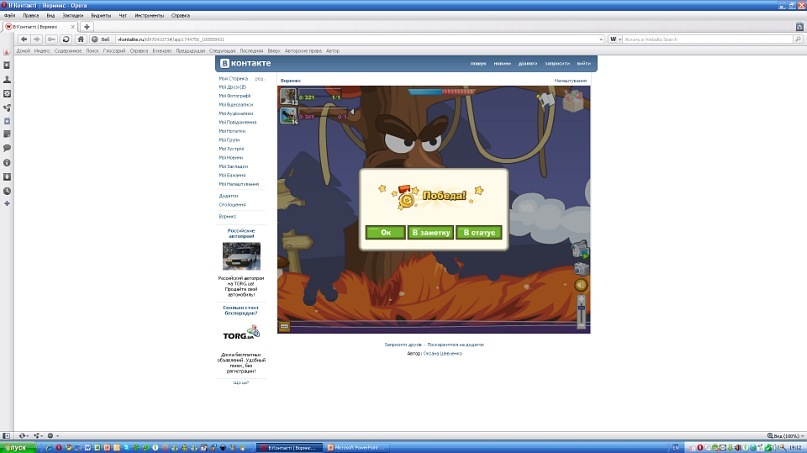Open the chat icon at game bottom-left

point(284,326)
